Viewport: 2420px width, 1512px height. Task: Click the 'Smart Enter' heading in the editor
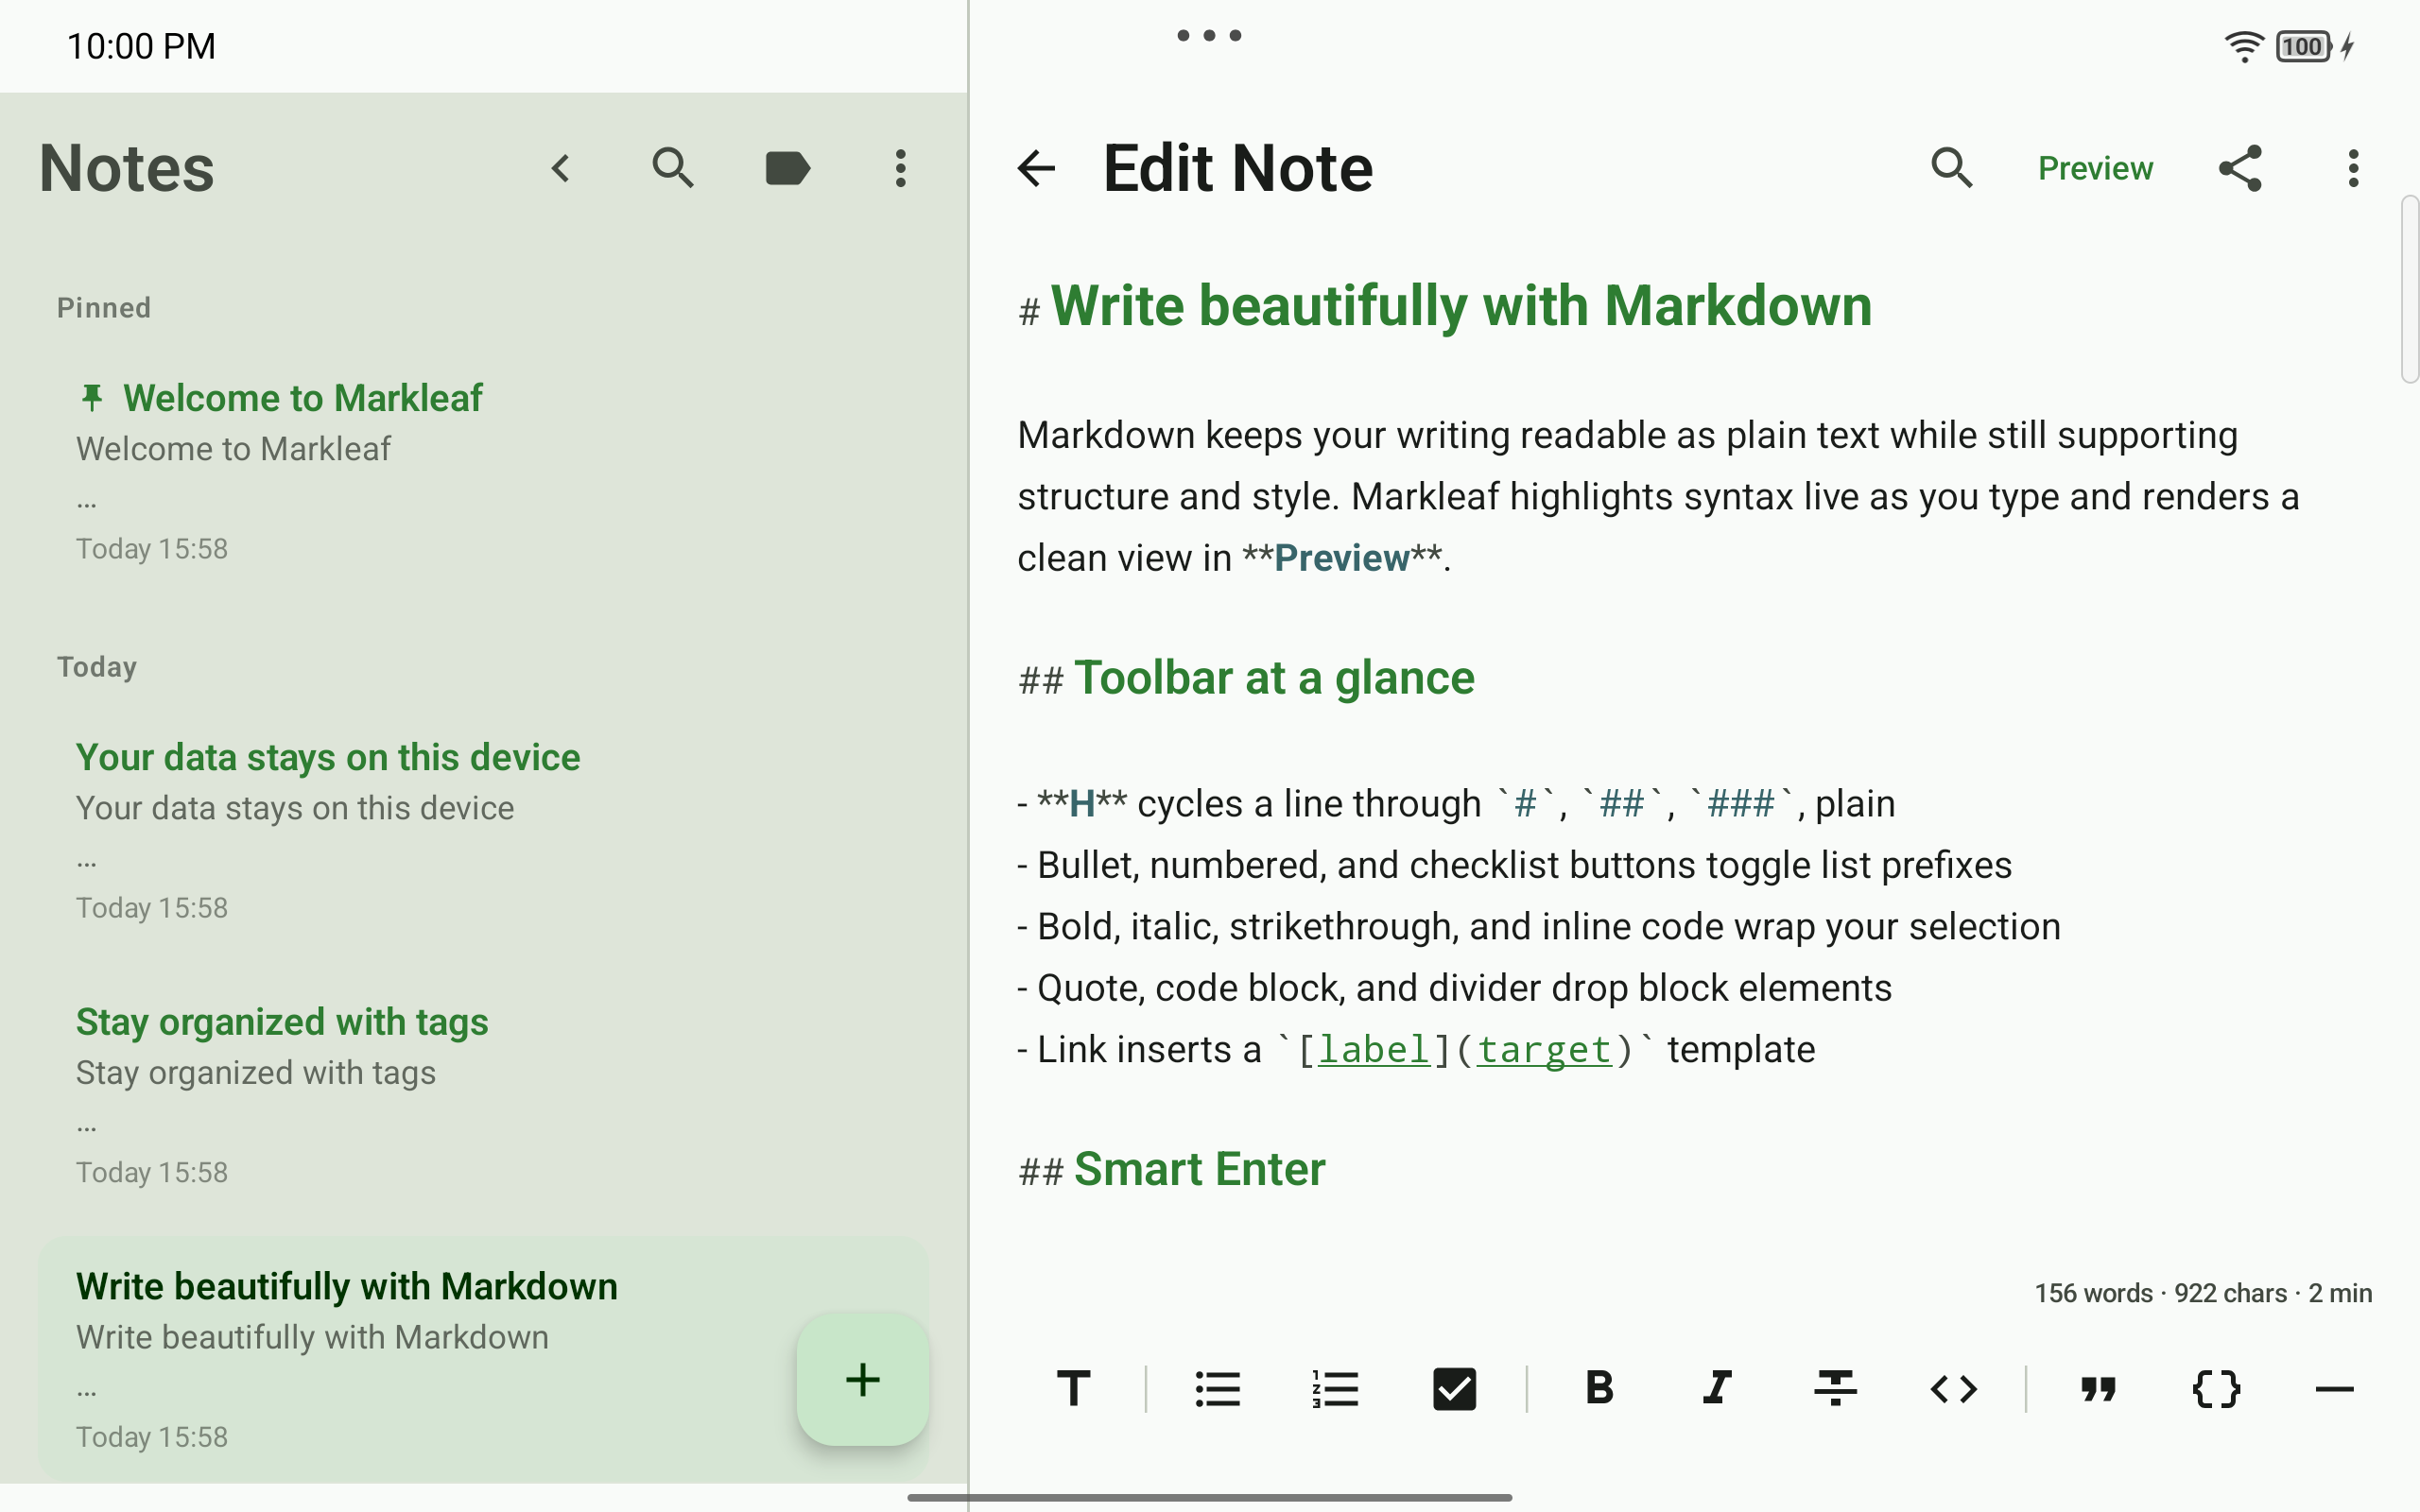click(x=1199, y=1169)
